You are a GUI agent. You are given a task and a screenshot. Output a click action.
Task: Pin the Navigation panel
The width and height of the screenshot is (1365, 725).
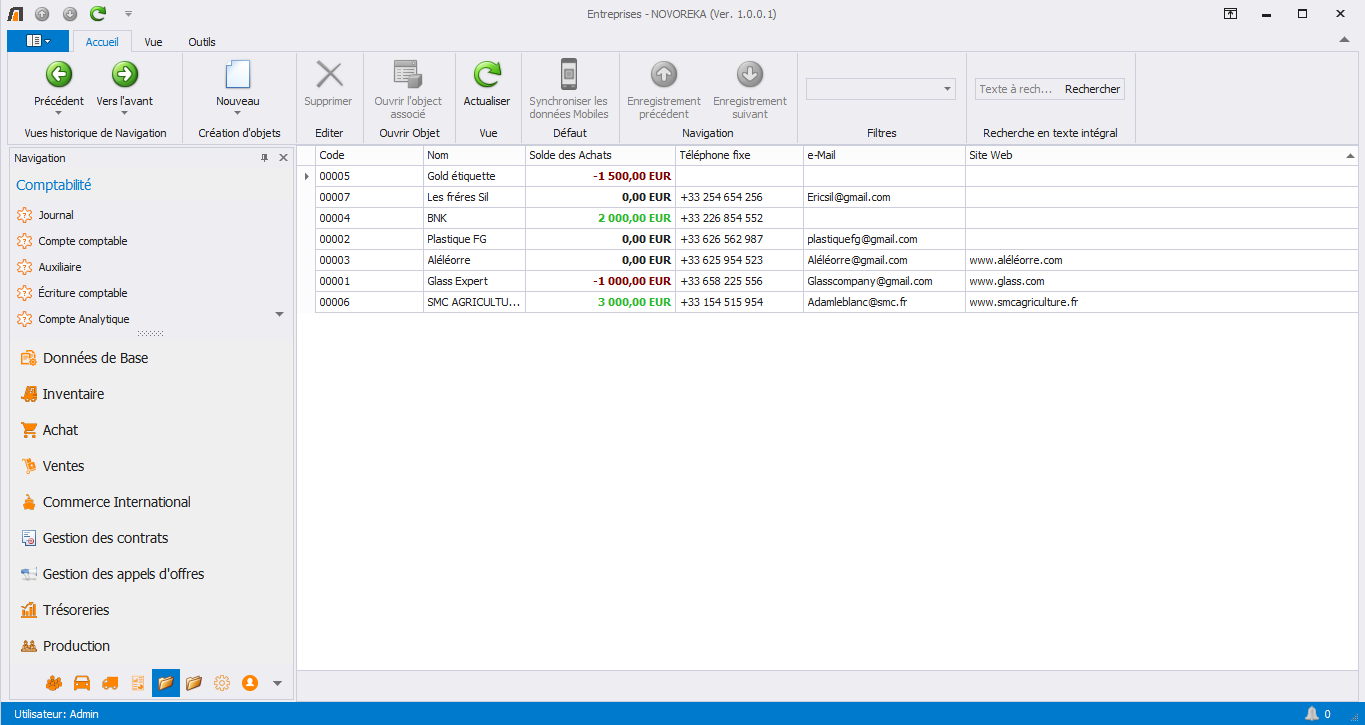click(x=265, y=158)
